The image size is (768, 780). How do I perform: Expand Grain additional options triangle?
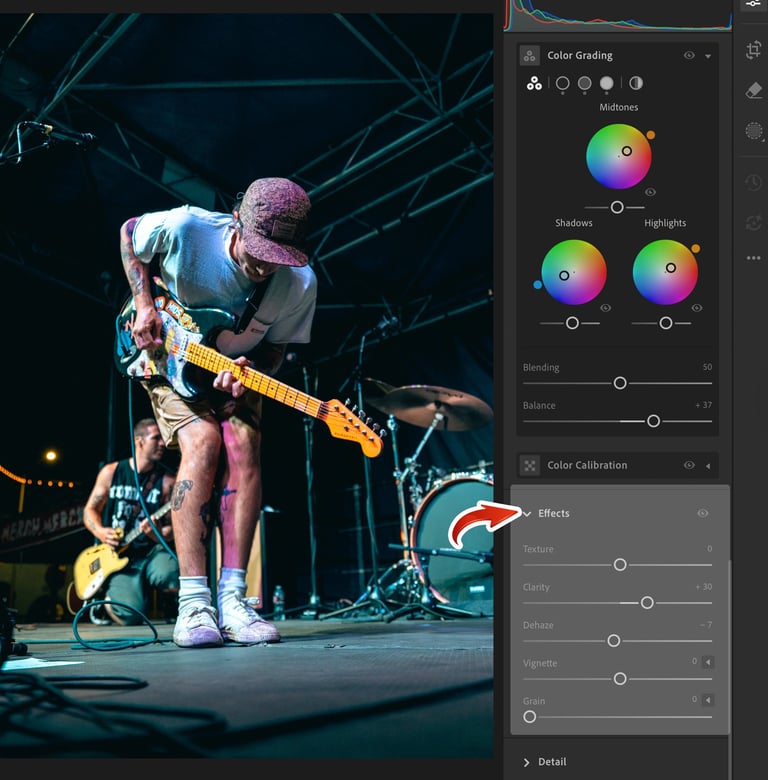click(708, 700)
